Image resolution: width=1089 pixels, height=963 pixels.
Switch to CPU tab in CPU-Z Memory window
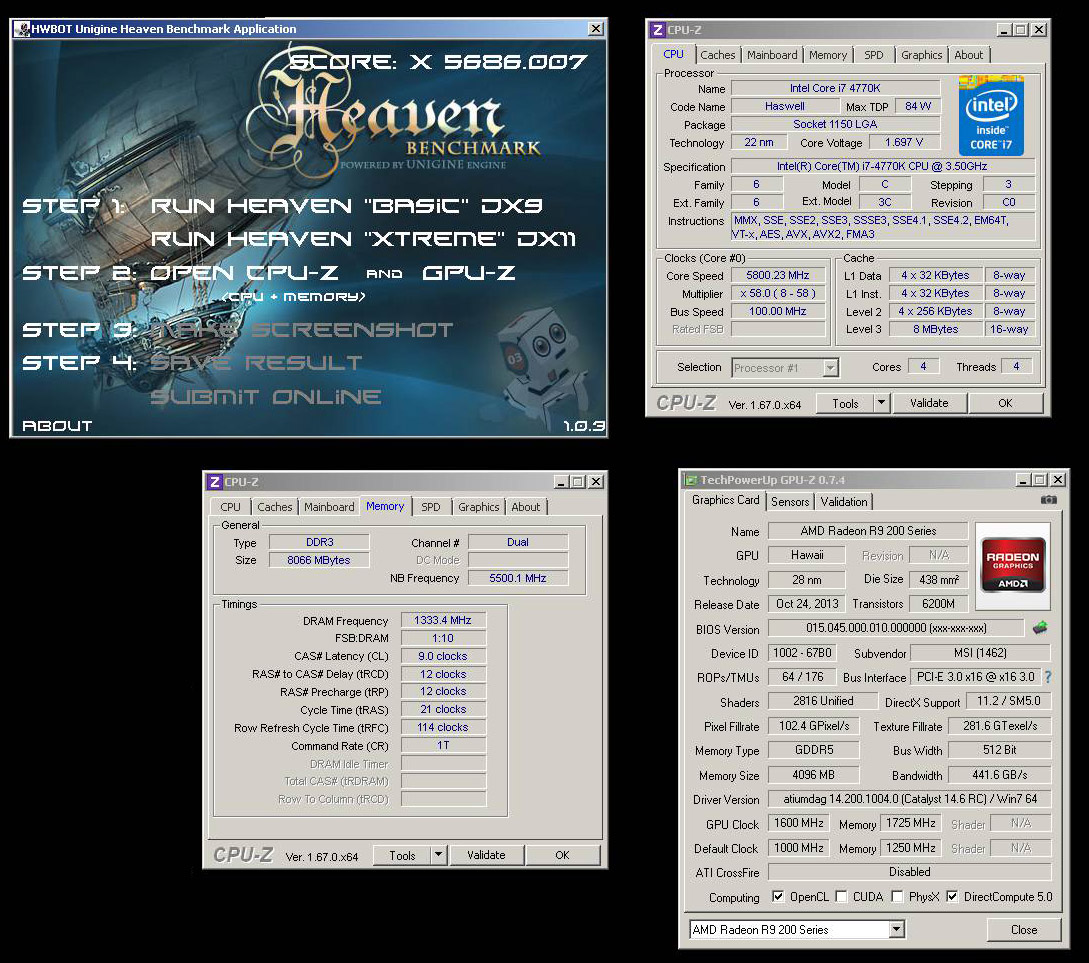coord(231,507)
